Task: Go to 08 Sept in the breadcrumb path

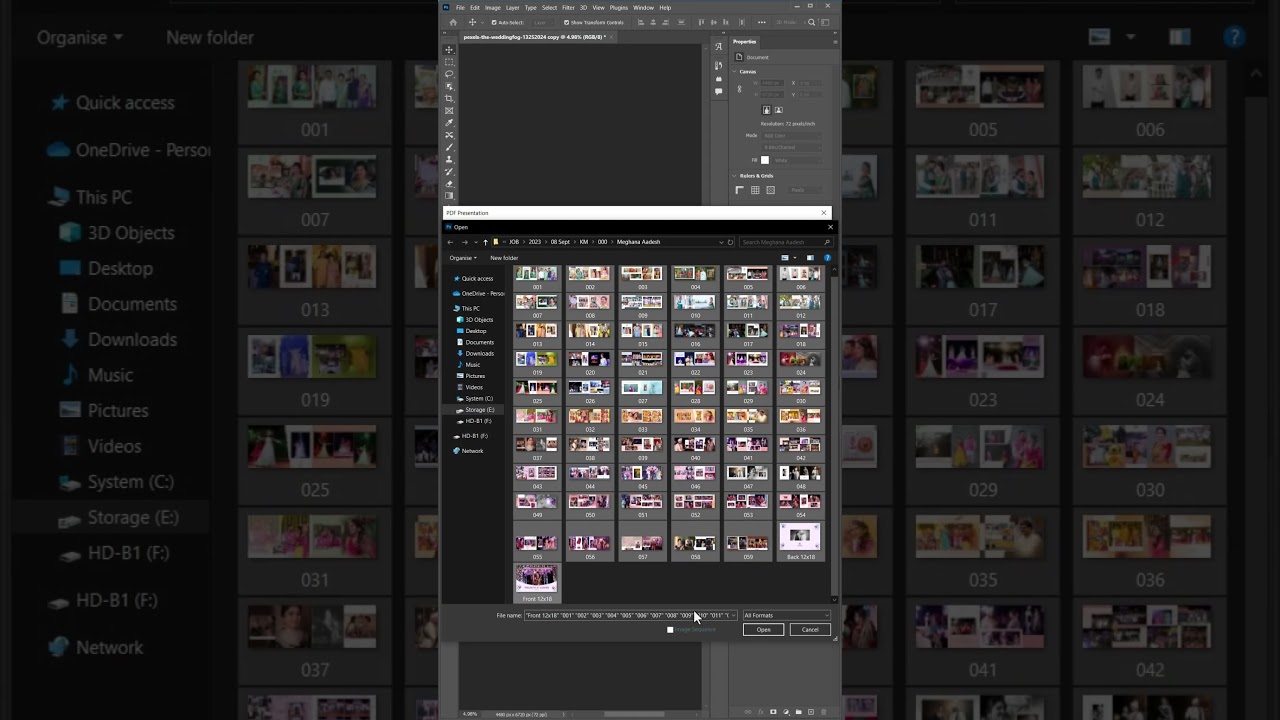Action: pyautogui.click(x=560, y=242)
